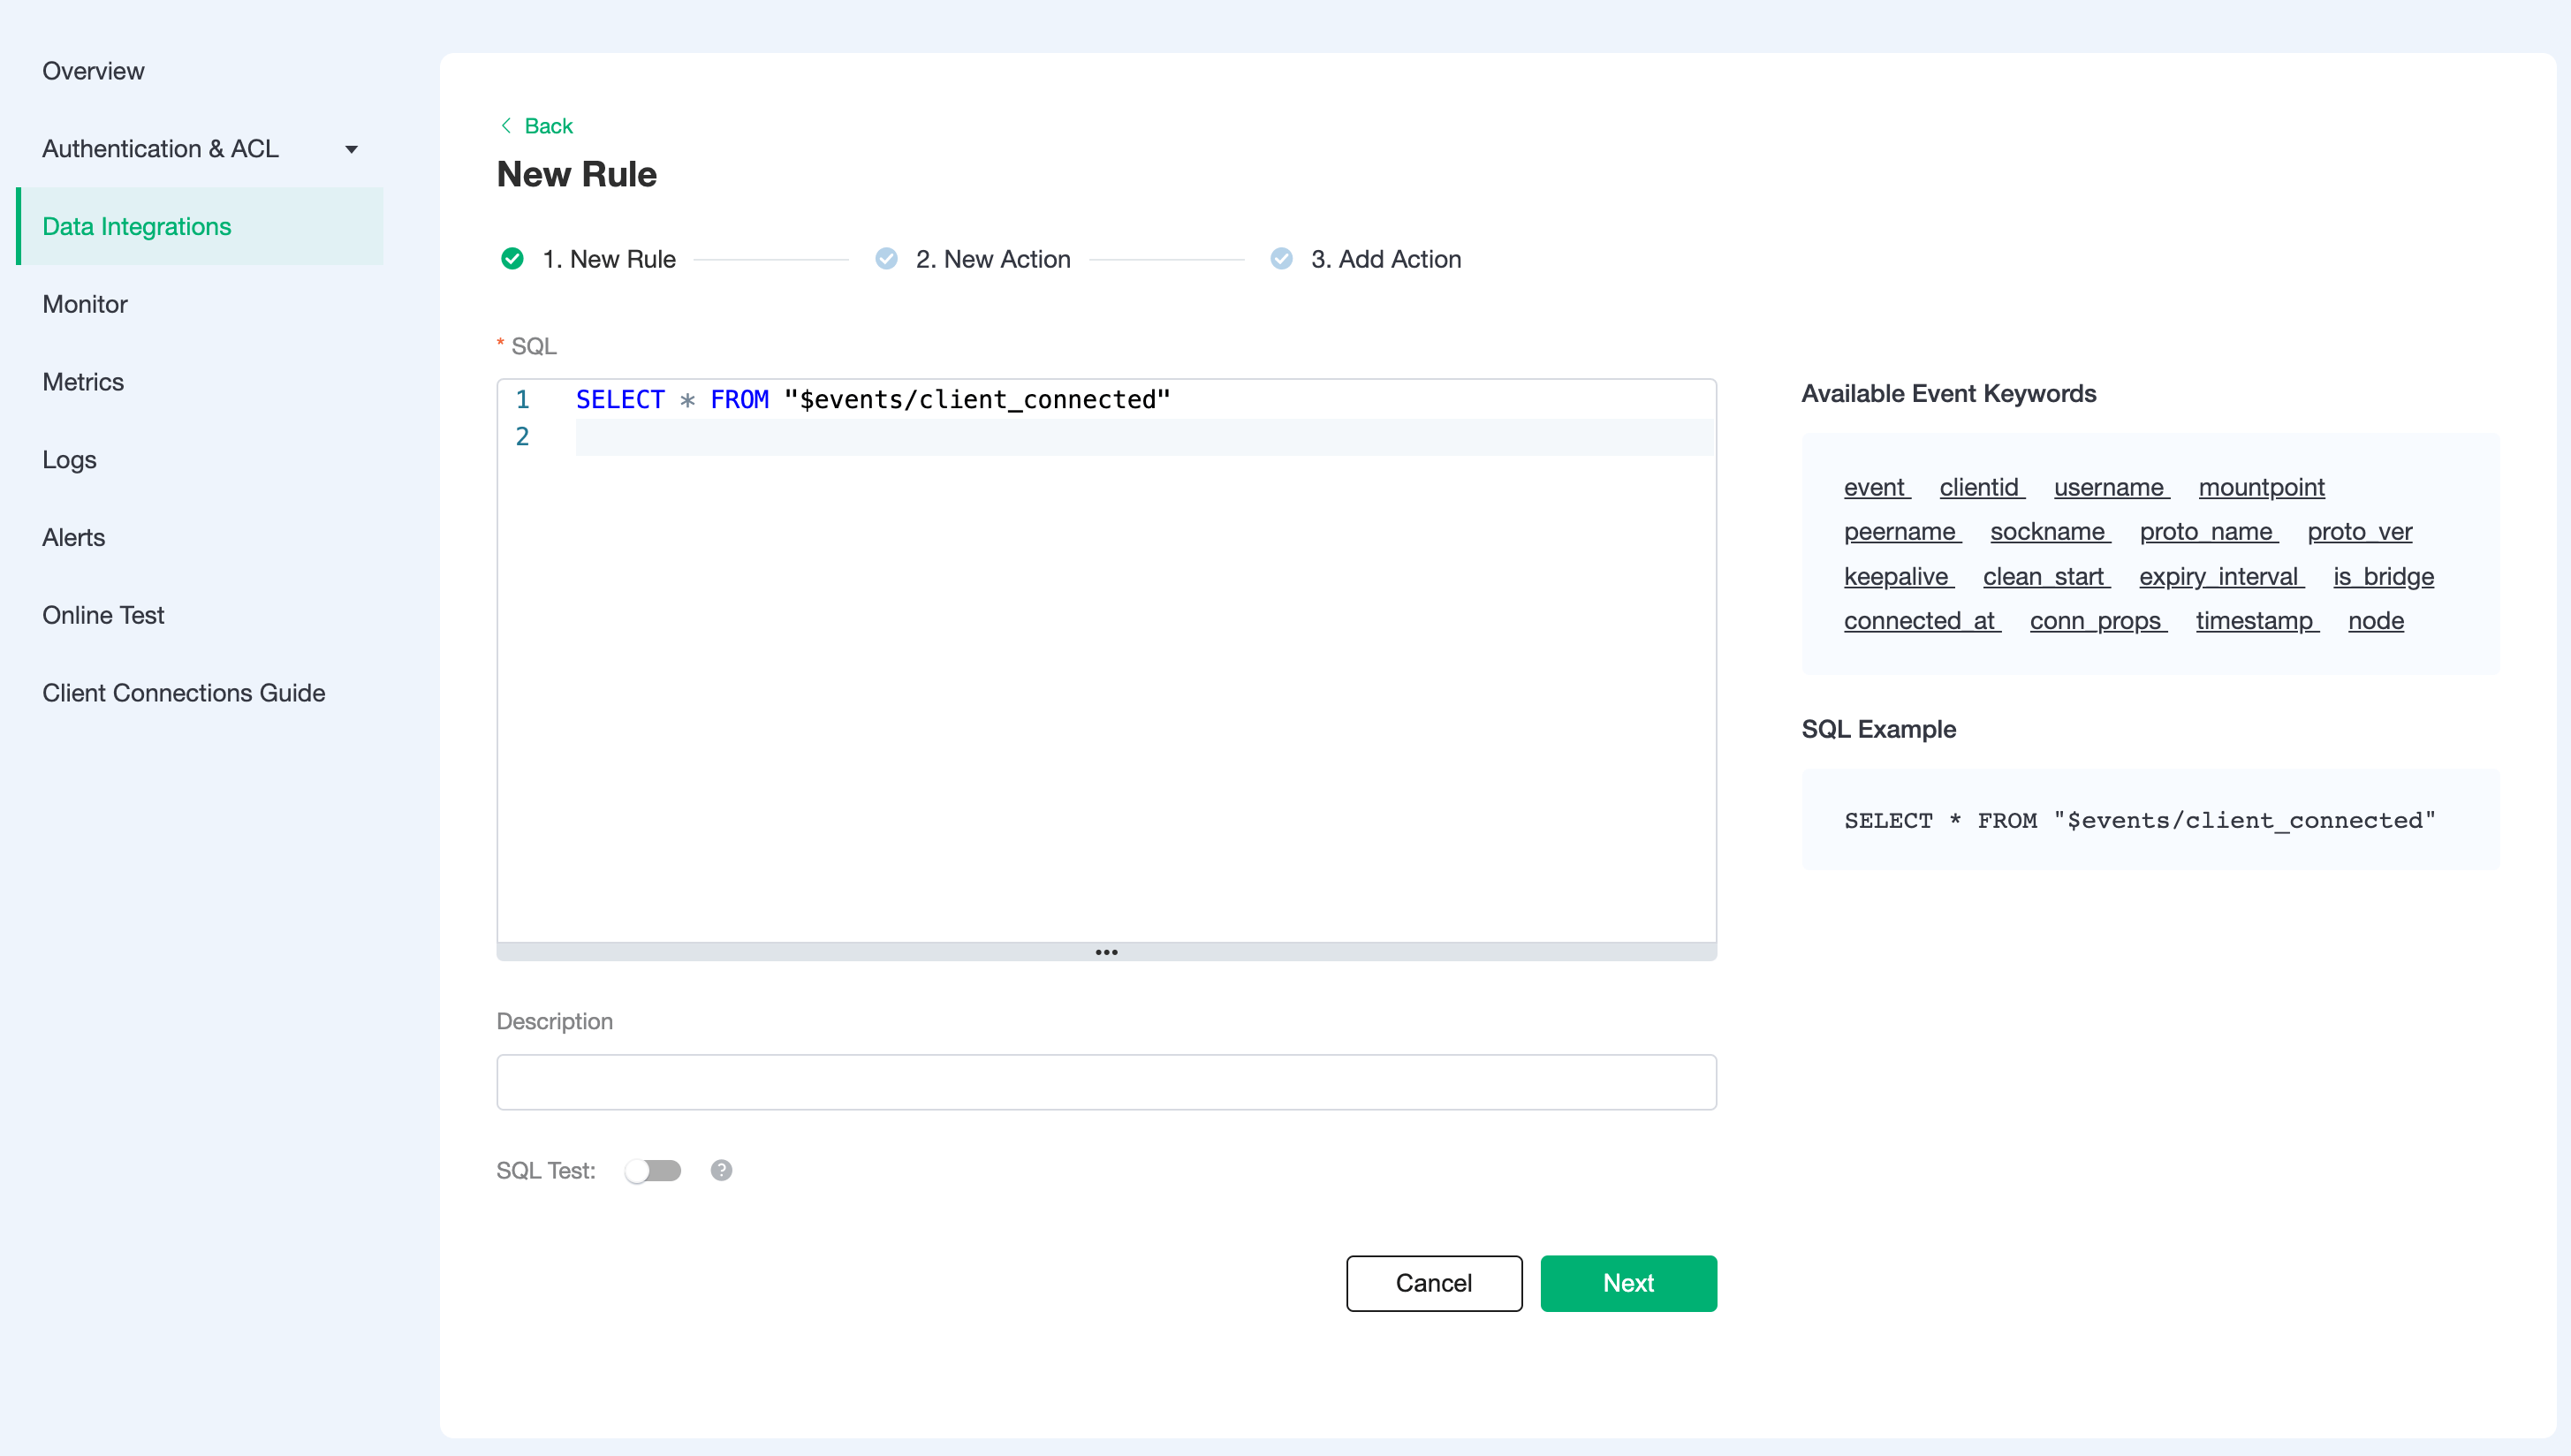Image resolution: width=2571 pixels, height=1456 pixels.
Task: Click inside the Description input field
Action: click(x=1106, y=1082)
